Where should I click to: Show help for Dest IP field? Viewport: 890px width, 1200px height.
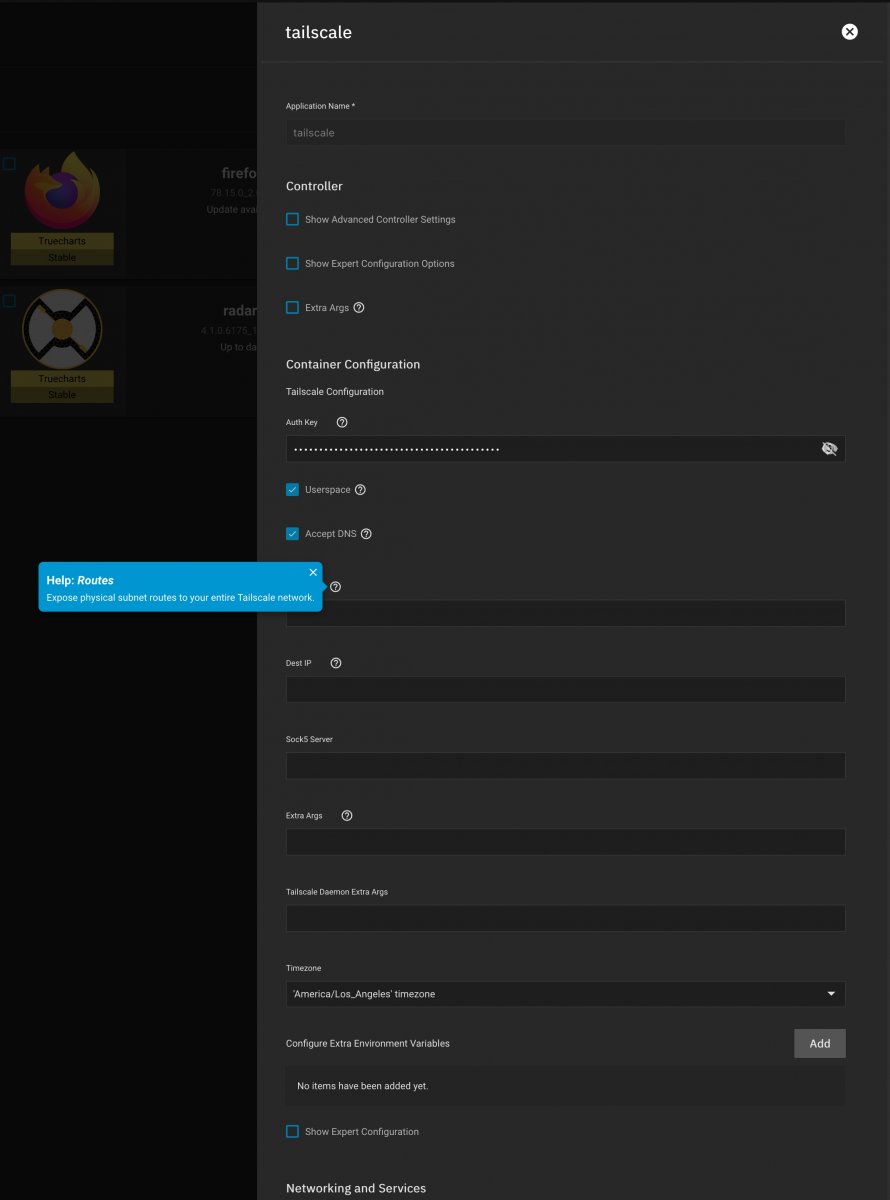[x=335, y=663]
